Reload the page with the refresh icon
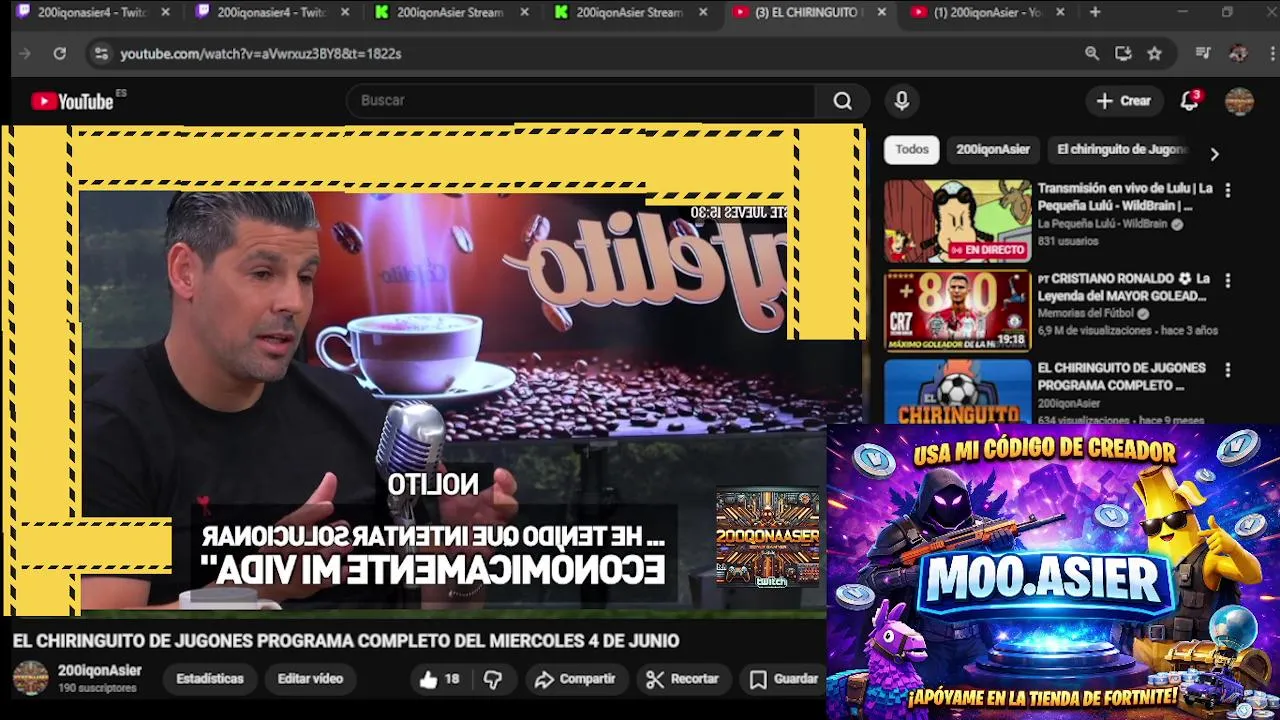Viewport: 1280px width, 720px height. coord(60,54)
